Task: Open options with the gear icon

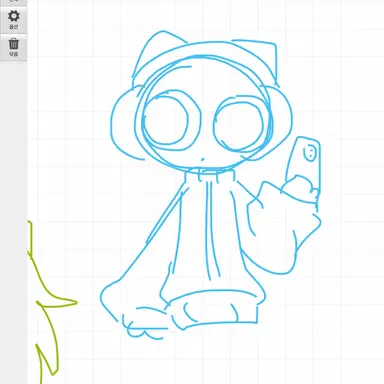Action: (x=14, y=16)
